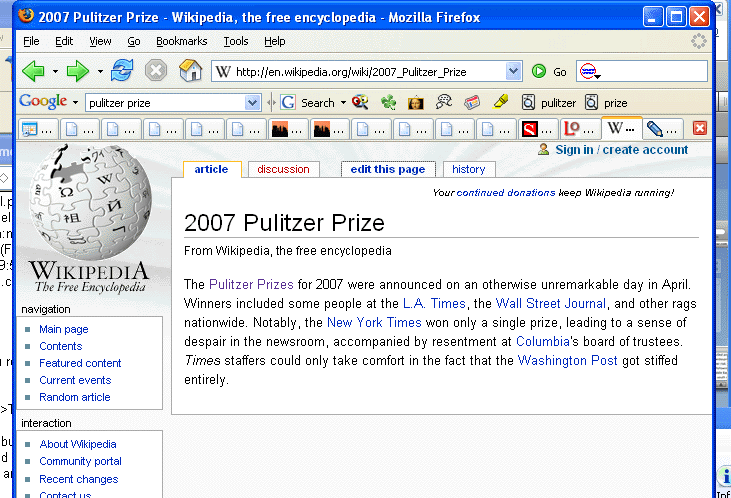Click the green Go button
This screenshot has width=731, height=498.
[549, 71]
